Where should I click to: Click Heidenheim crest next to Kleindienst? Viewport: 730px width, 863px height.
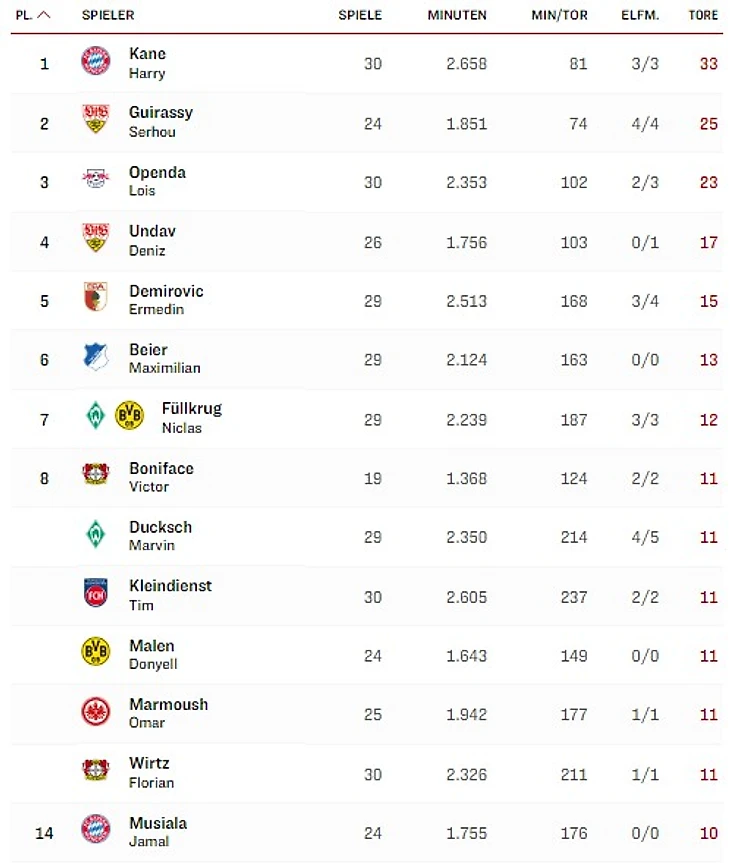96,593
